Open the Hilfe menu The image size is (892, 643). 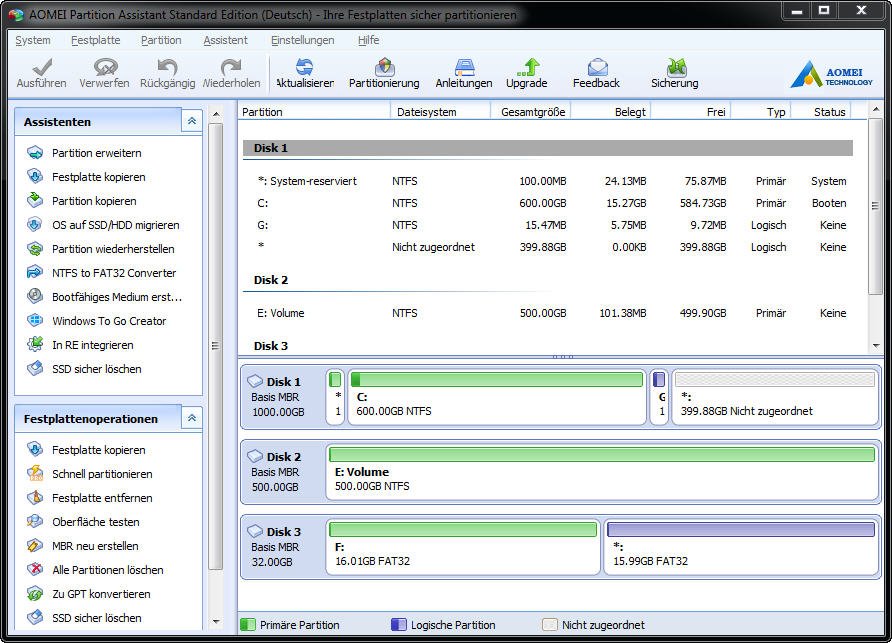(369, 40)
